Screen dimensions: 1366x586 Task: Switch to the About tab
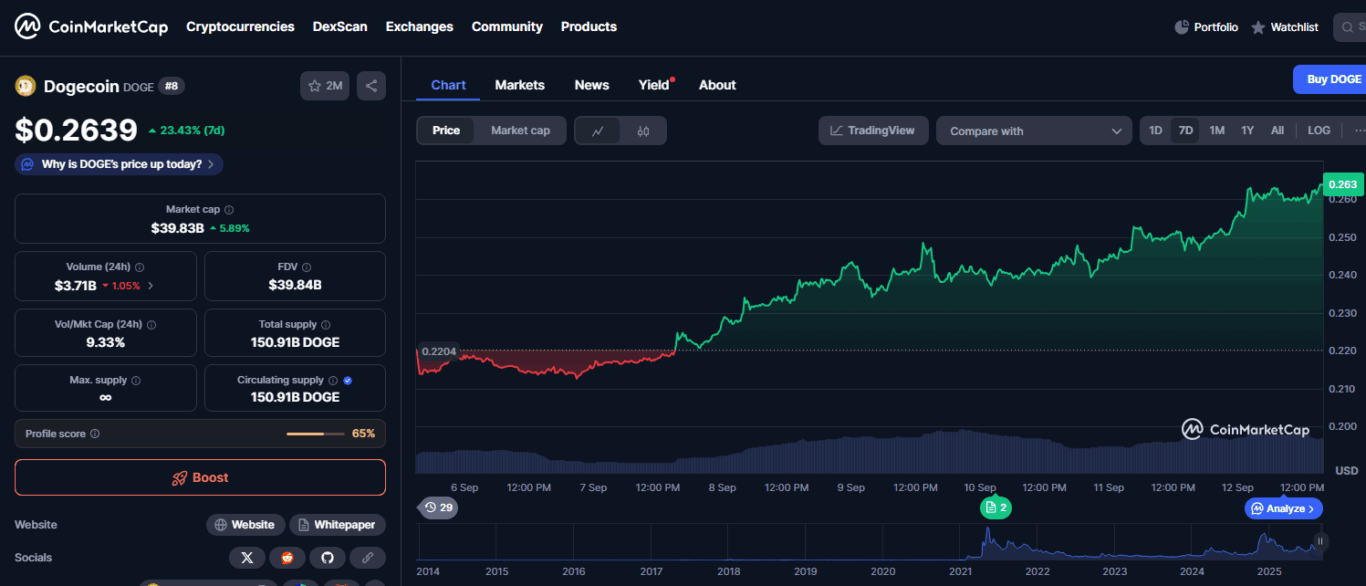pyautogui.click(x=717, y=85)
